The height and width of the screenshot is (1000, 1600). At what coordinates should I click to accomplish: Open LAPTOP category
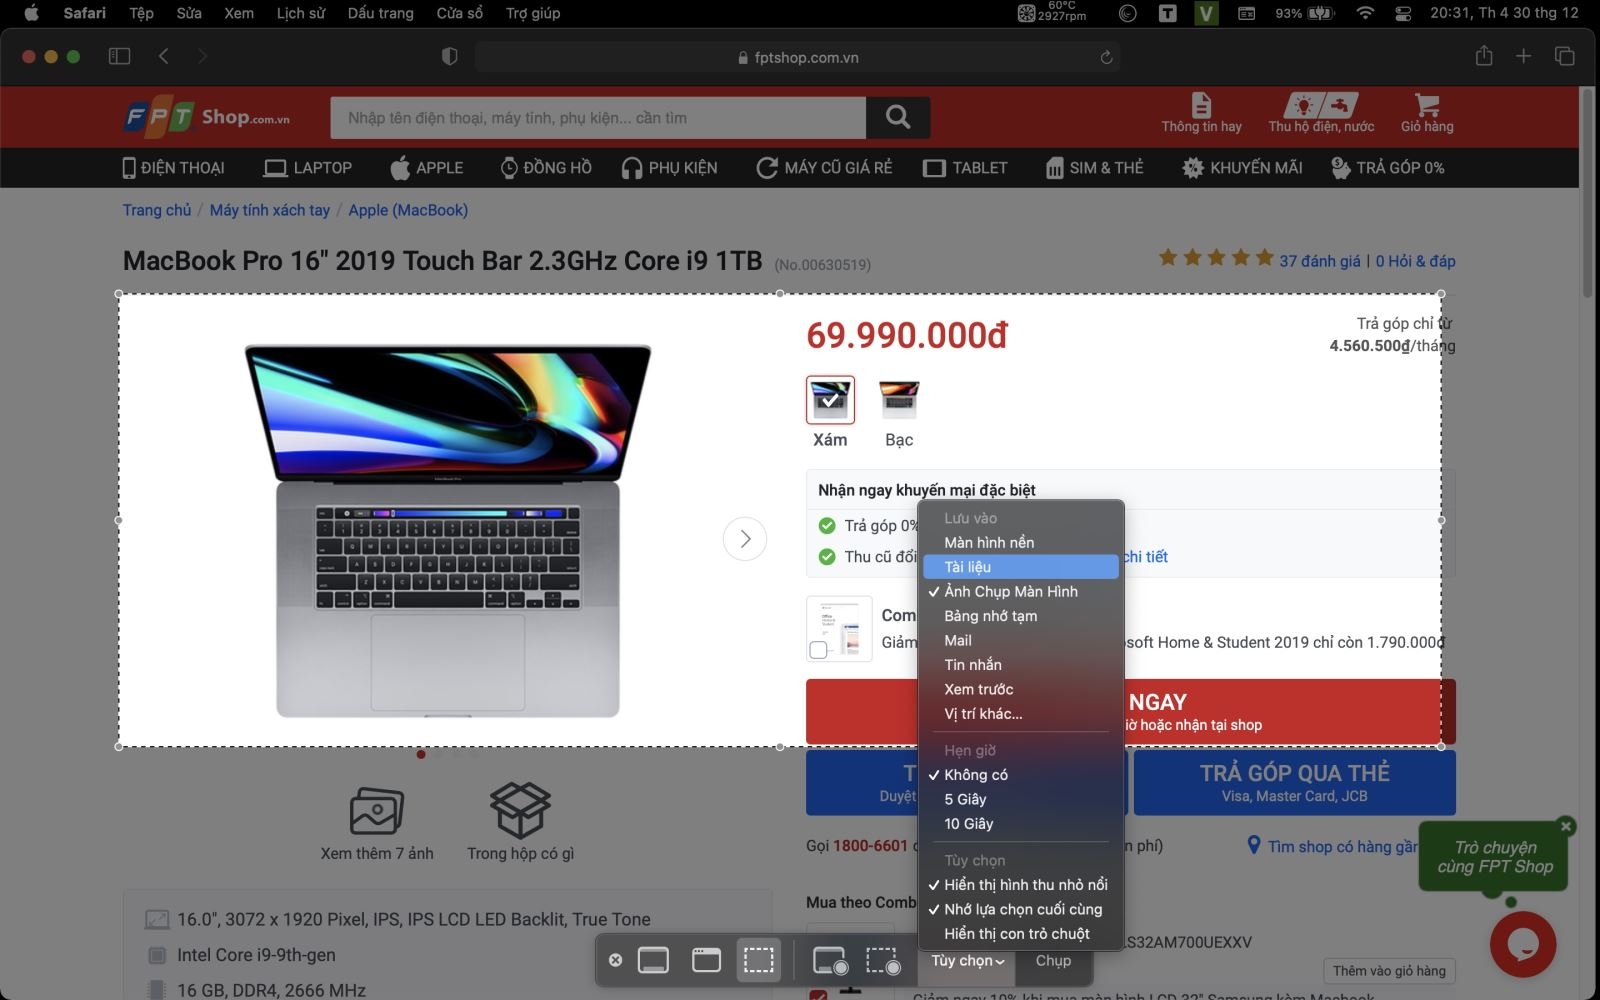click(x=307, y=168)
